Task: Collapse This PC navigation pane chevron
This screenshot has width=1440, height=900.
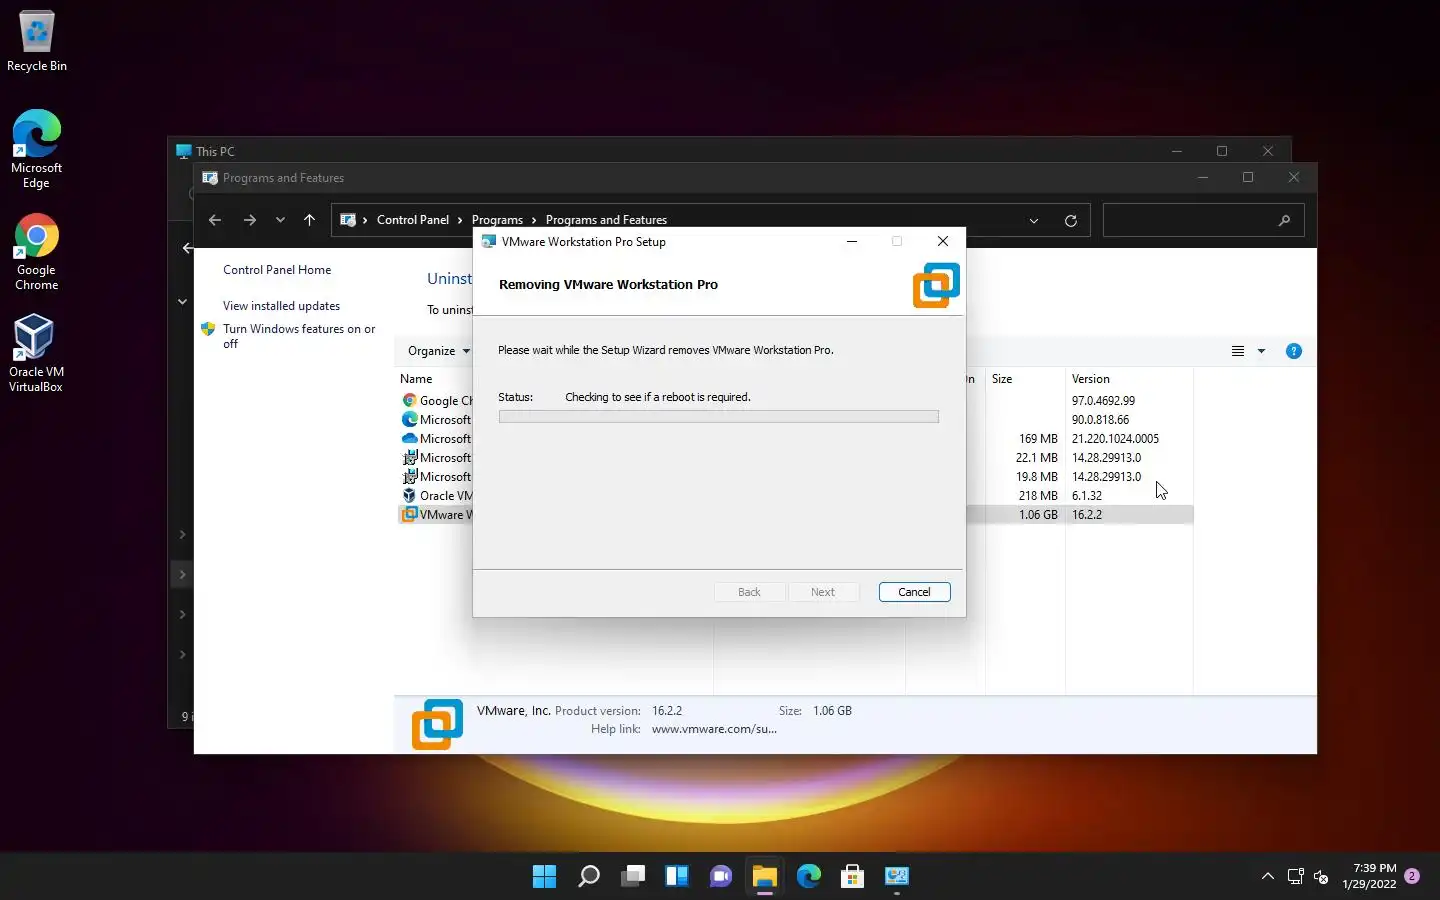Action: tap(182, 301)
